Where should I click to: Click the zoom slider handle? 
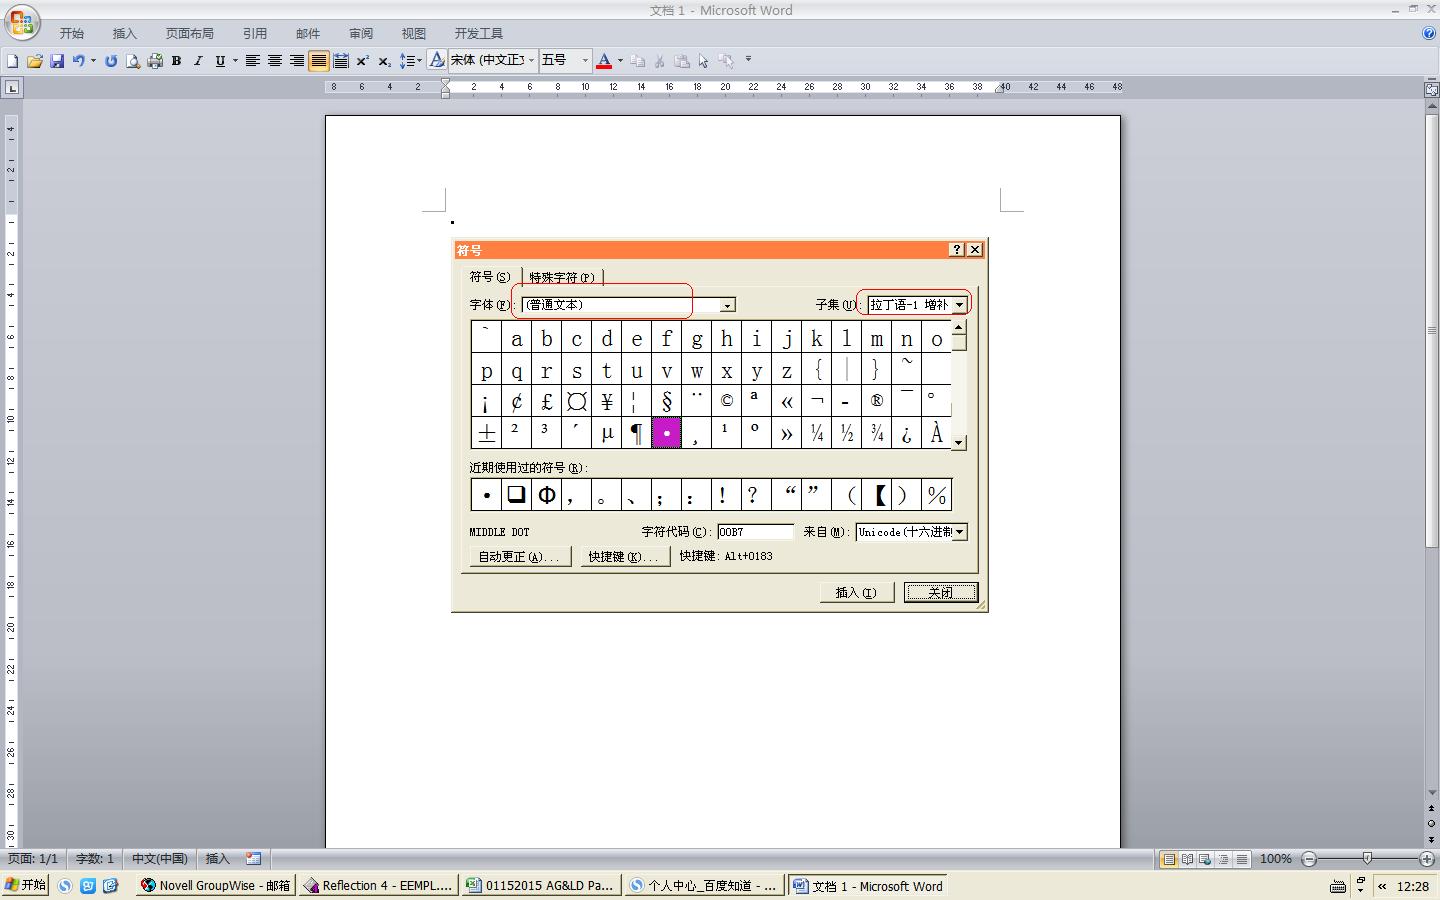coord(1367,859)
